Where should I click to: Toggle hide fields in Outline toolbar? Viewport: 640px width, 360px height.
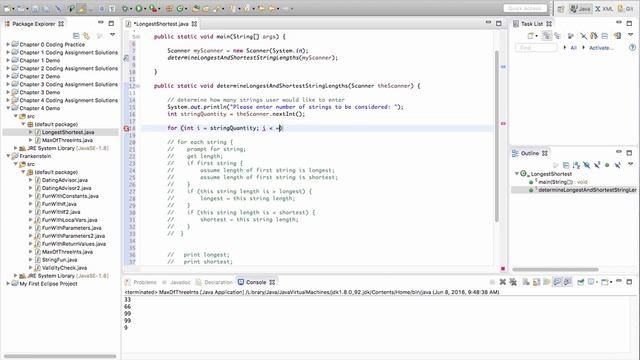click(587, 165)
